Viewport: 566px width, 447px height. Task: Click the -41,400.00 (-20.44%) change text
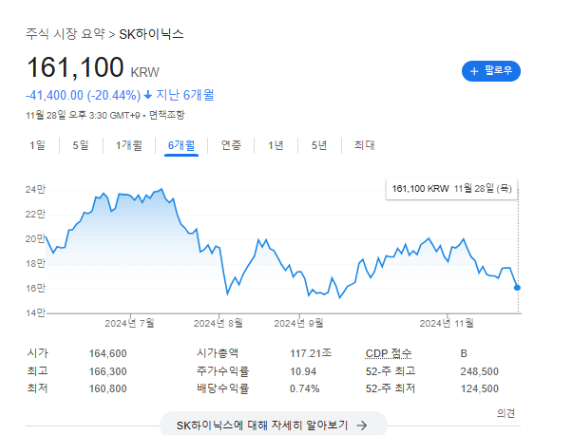click(x=83, y=95)
